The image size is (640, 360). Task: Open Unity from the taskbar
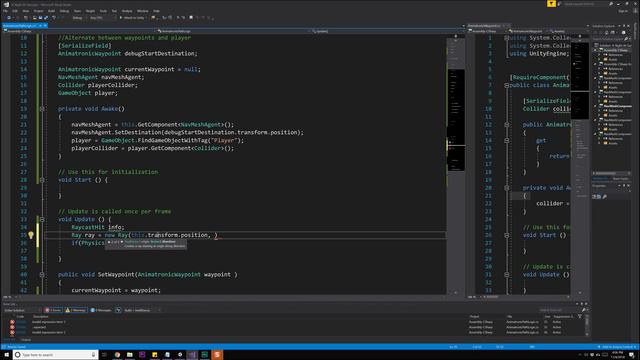pyautogui.click(x=180, y=355)
